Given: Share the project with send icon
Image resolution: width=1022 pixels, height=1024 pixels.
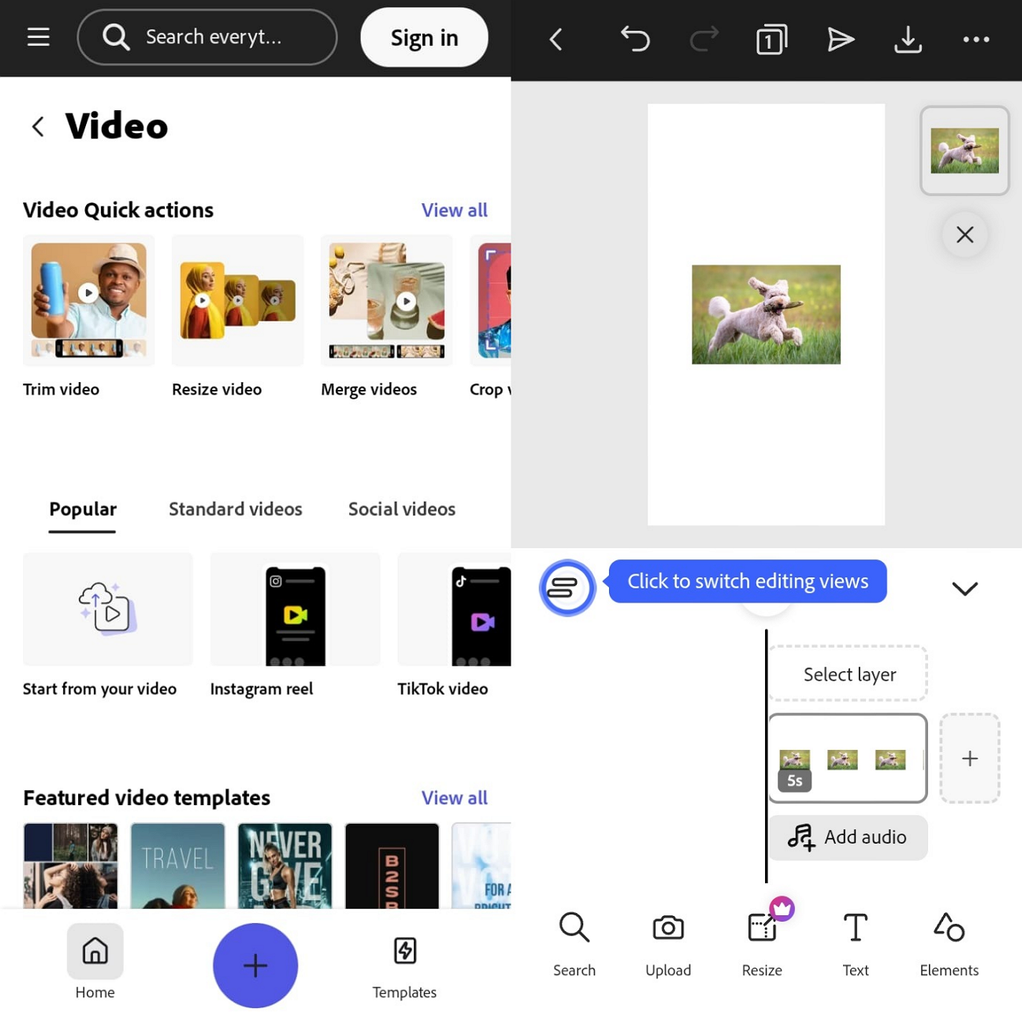Looking at the screenshot, I should tap(840, 40).
